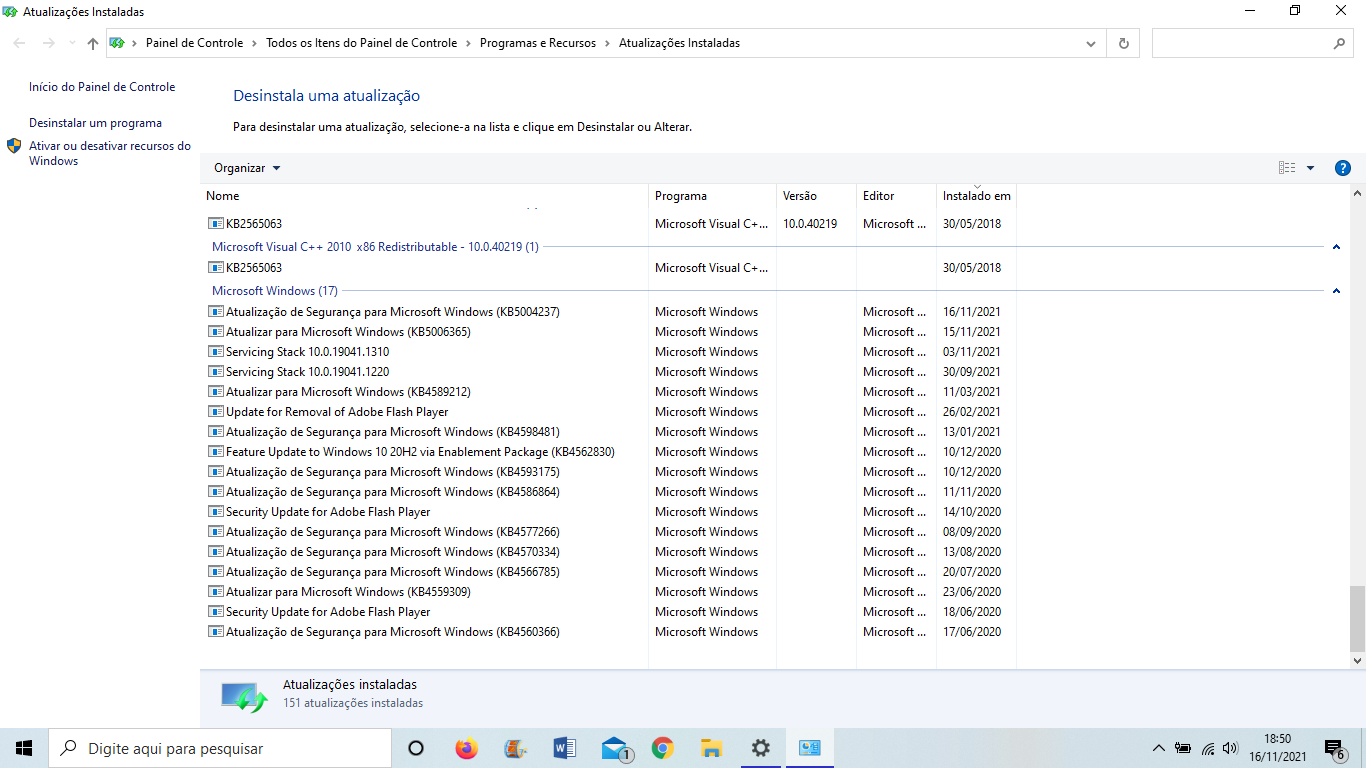This screenshot has width=1366, height=768.
Task: Refresh the Atualizações Instaladas list
Action: (1124, 43)
